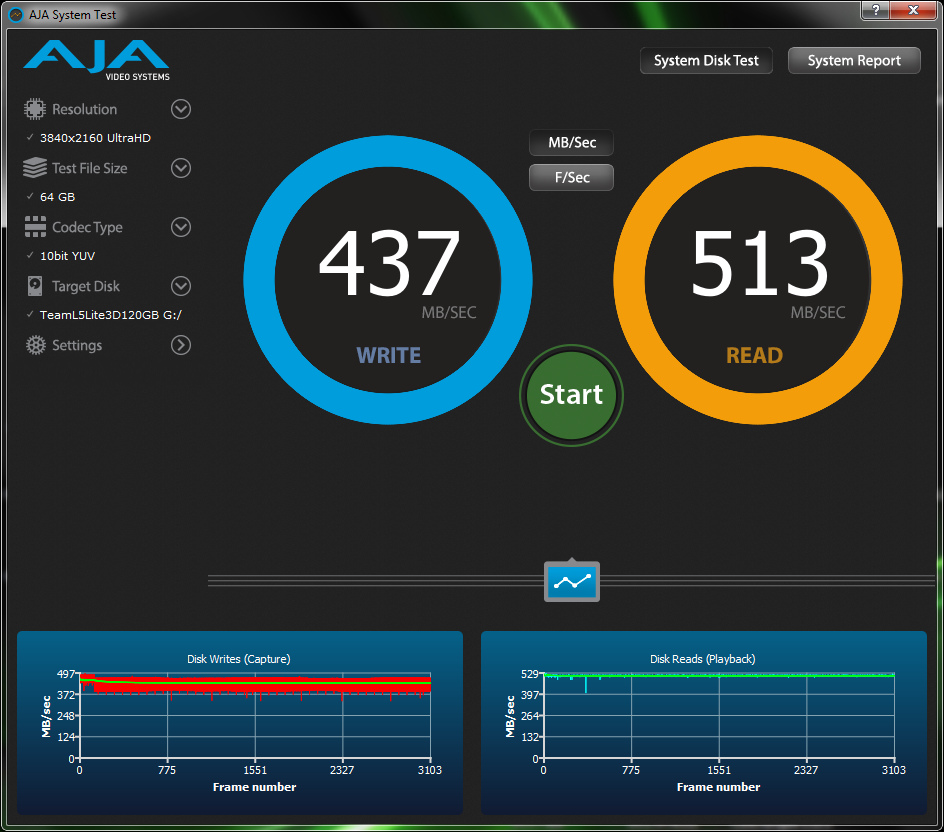Close the AJA System Test window

[913, 10]
